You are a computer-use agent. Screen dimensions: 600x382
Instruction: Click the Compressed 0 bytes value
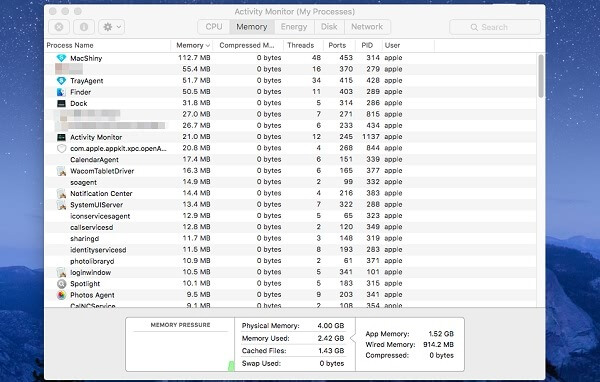pyautogui.click(x=441, y=355)
